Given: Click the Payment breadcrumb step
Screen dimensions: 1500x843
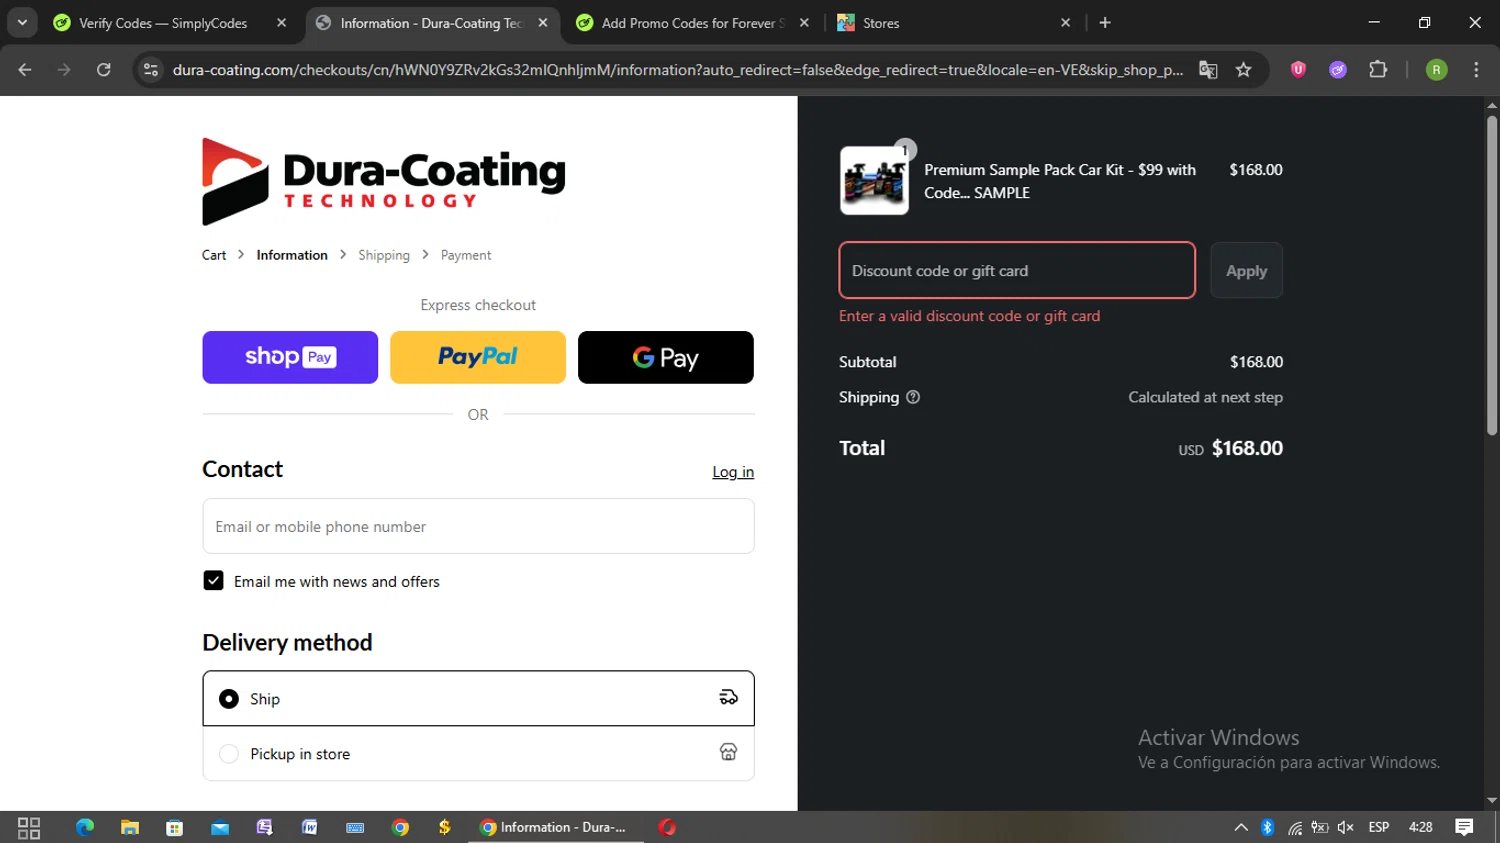Looking at the screenshot, I should (466, 255).
